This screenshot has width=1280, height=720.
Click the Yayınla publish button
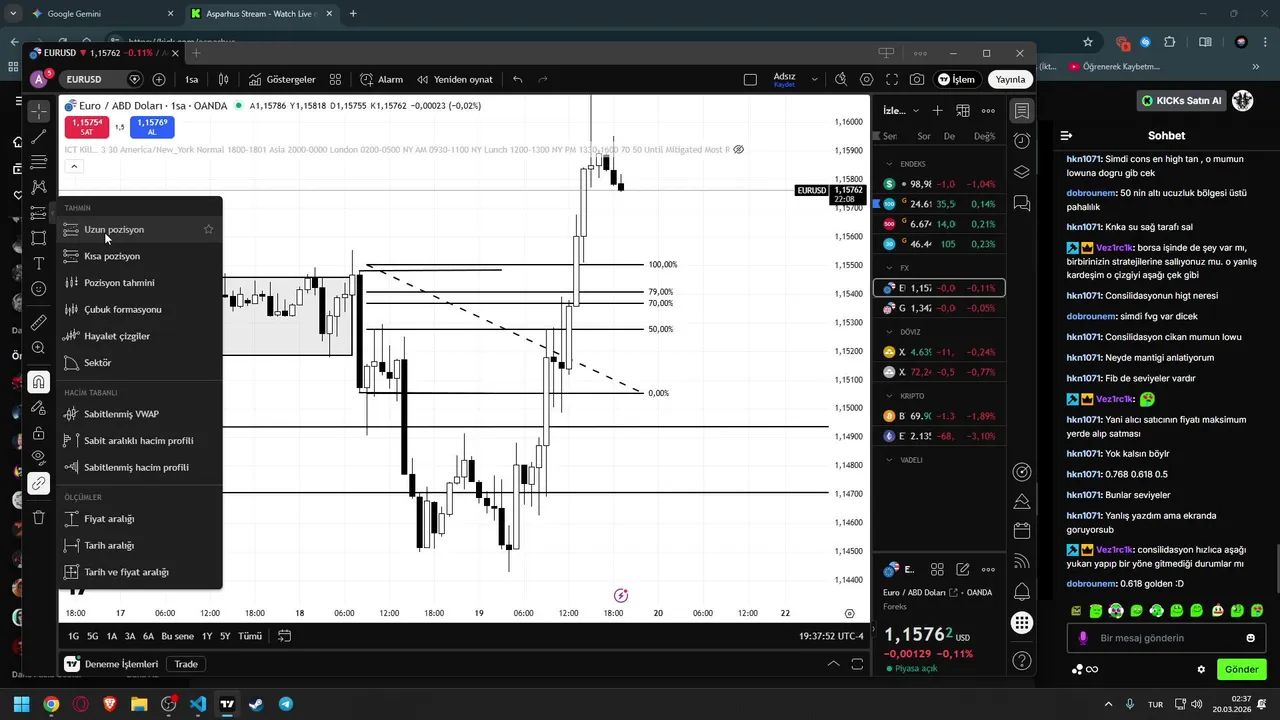[1010, 79]
